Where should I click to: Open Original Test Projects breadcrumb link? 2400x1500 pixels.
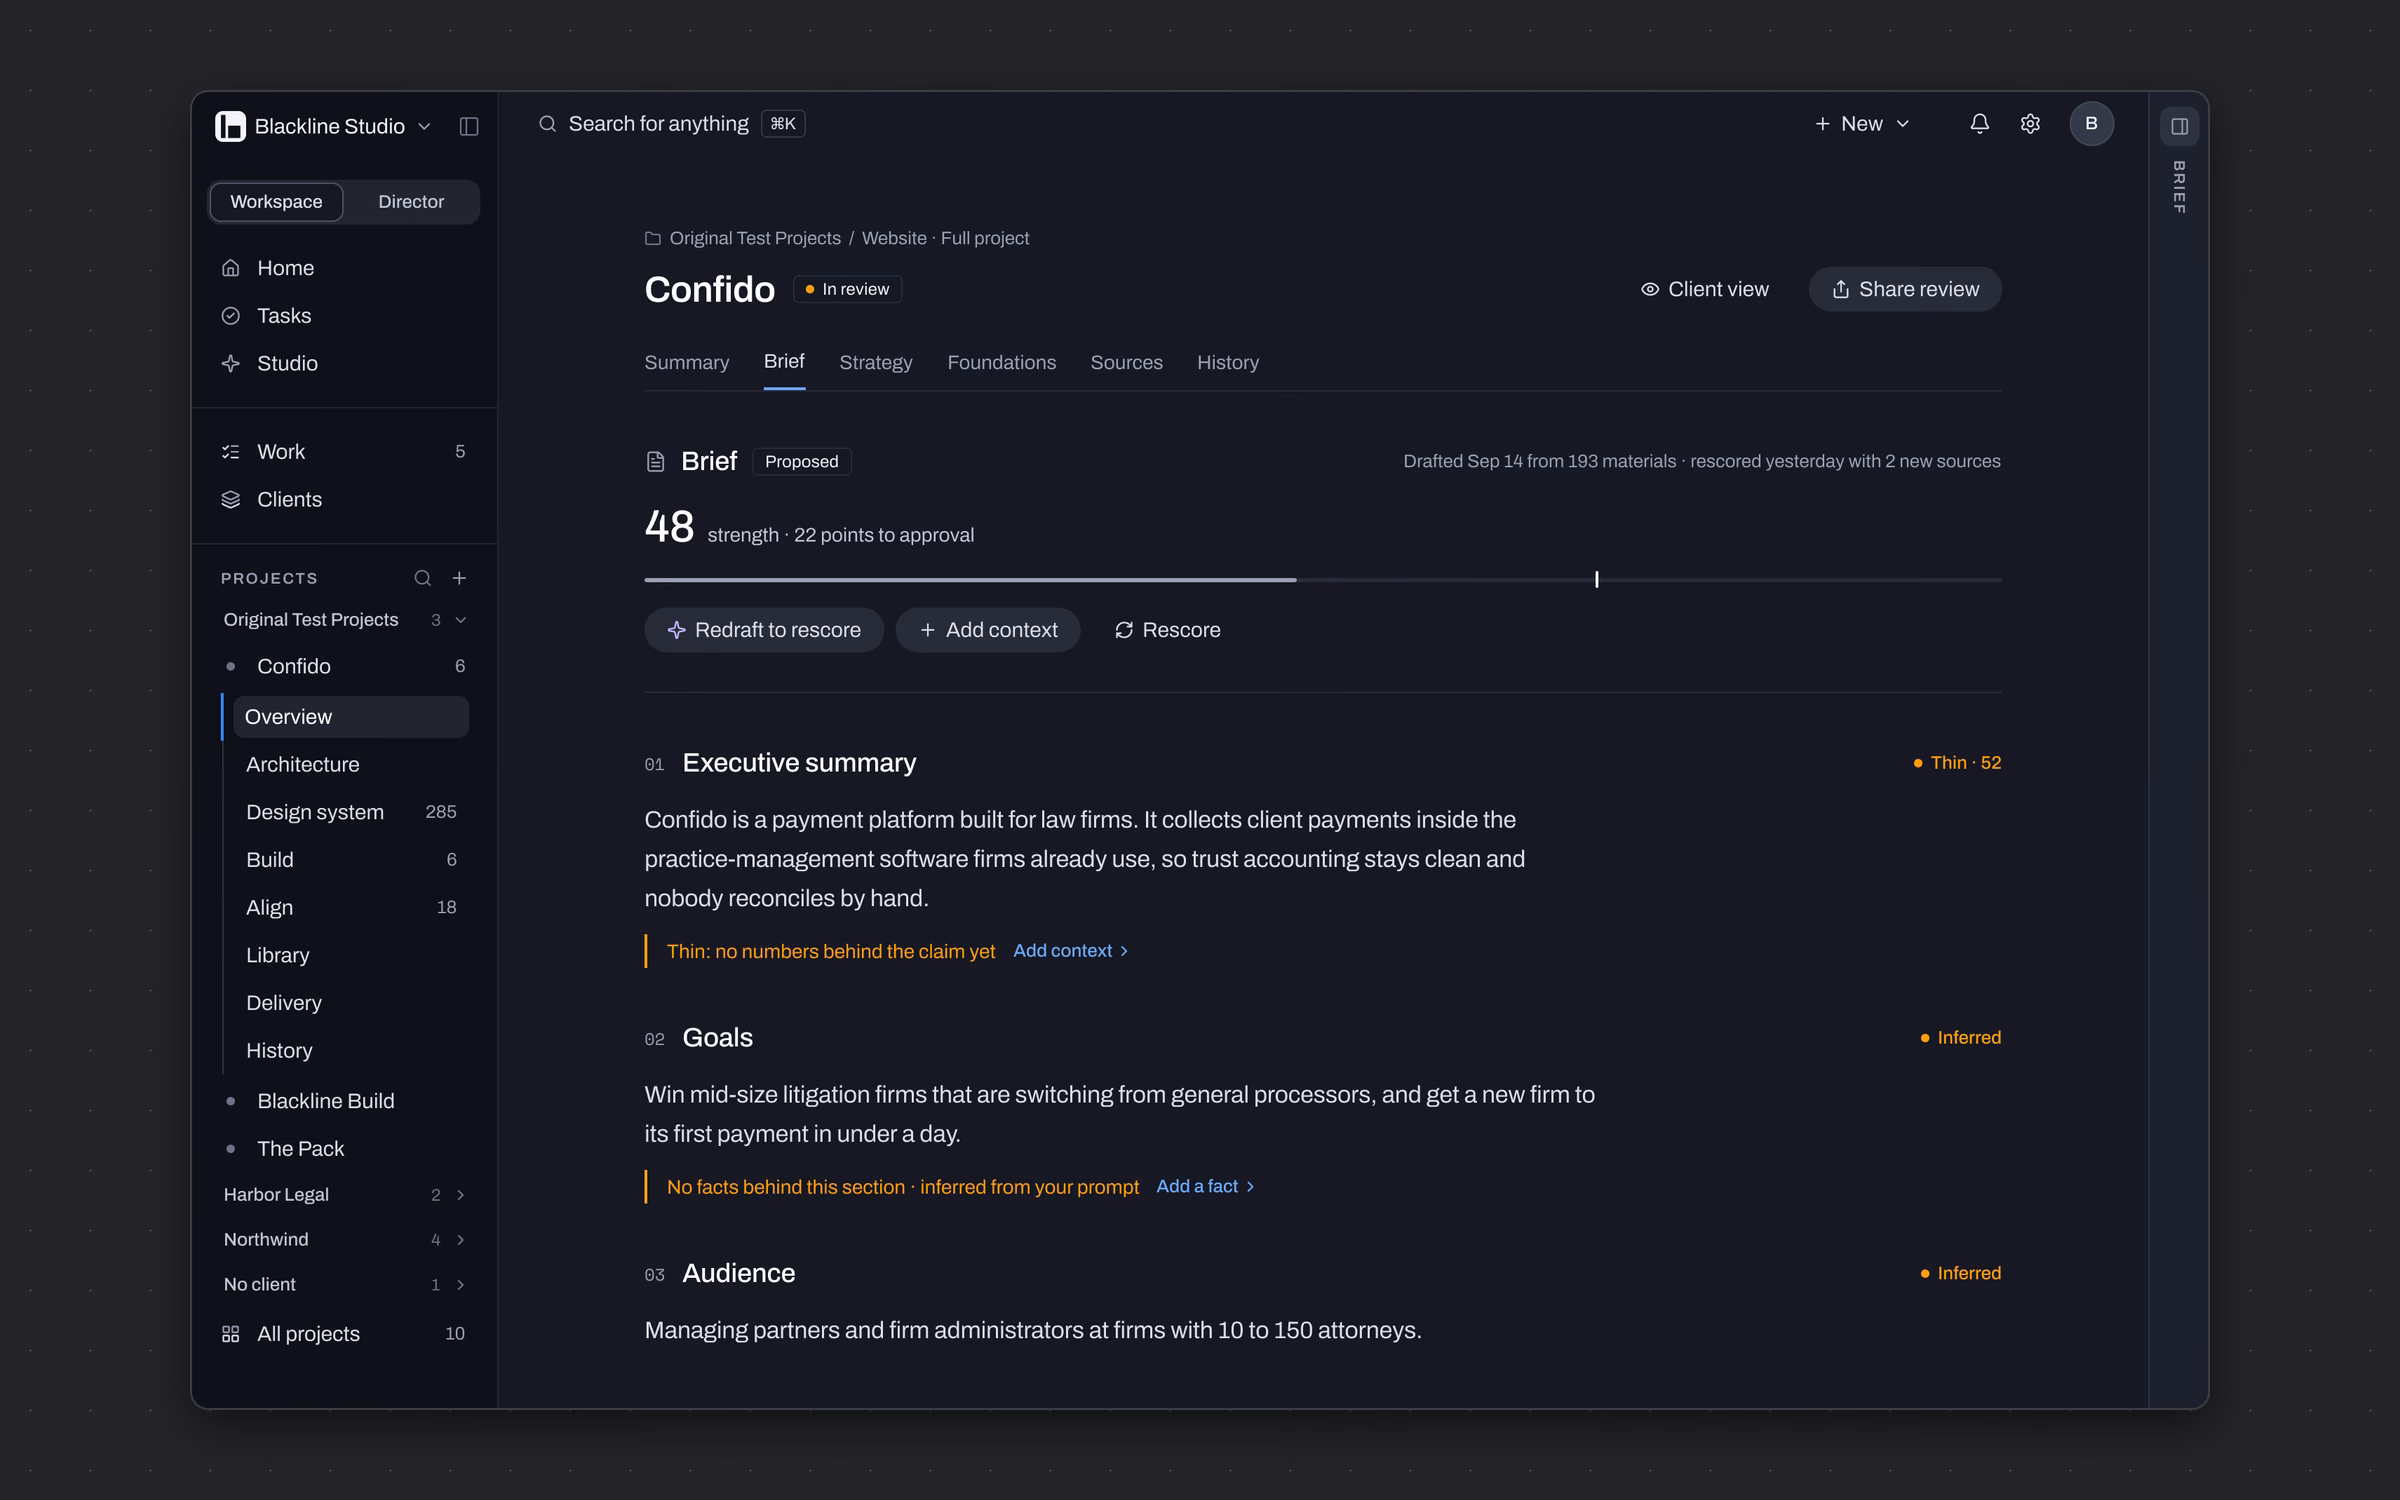pos(755,238)
